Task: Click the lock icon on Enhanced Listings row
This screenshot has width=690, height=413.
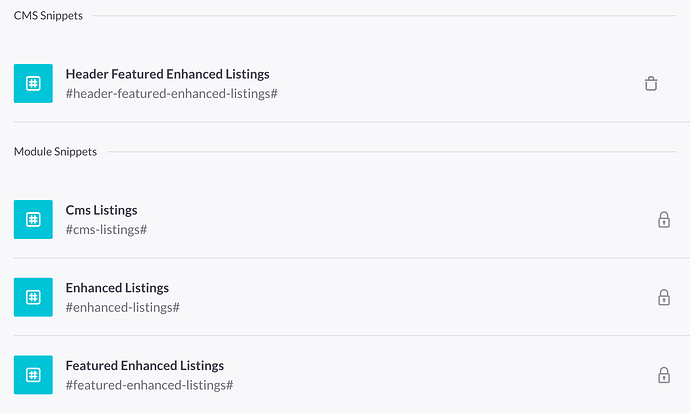Action: pos(663,297)
